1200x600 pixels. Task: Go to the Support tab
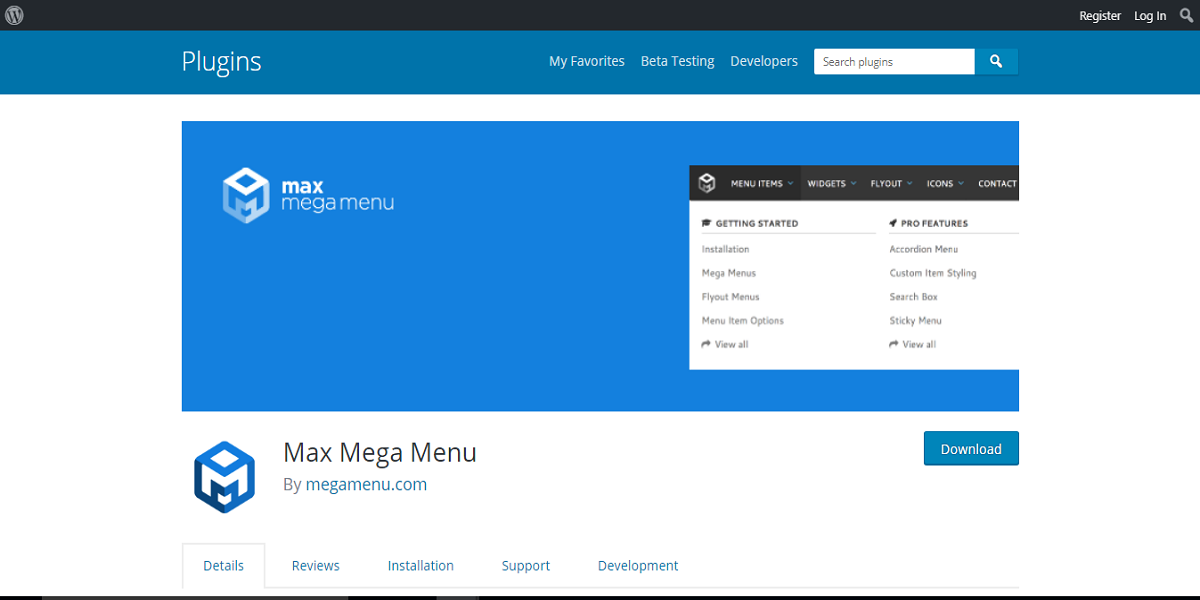(x=526, y=565)
